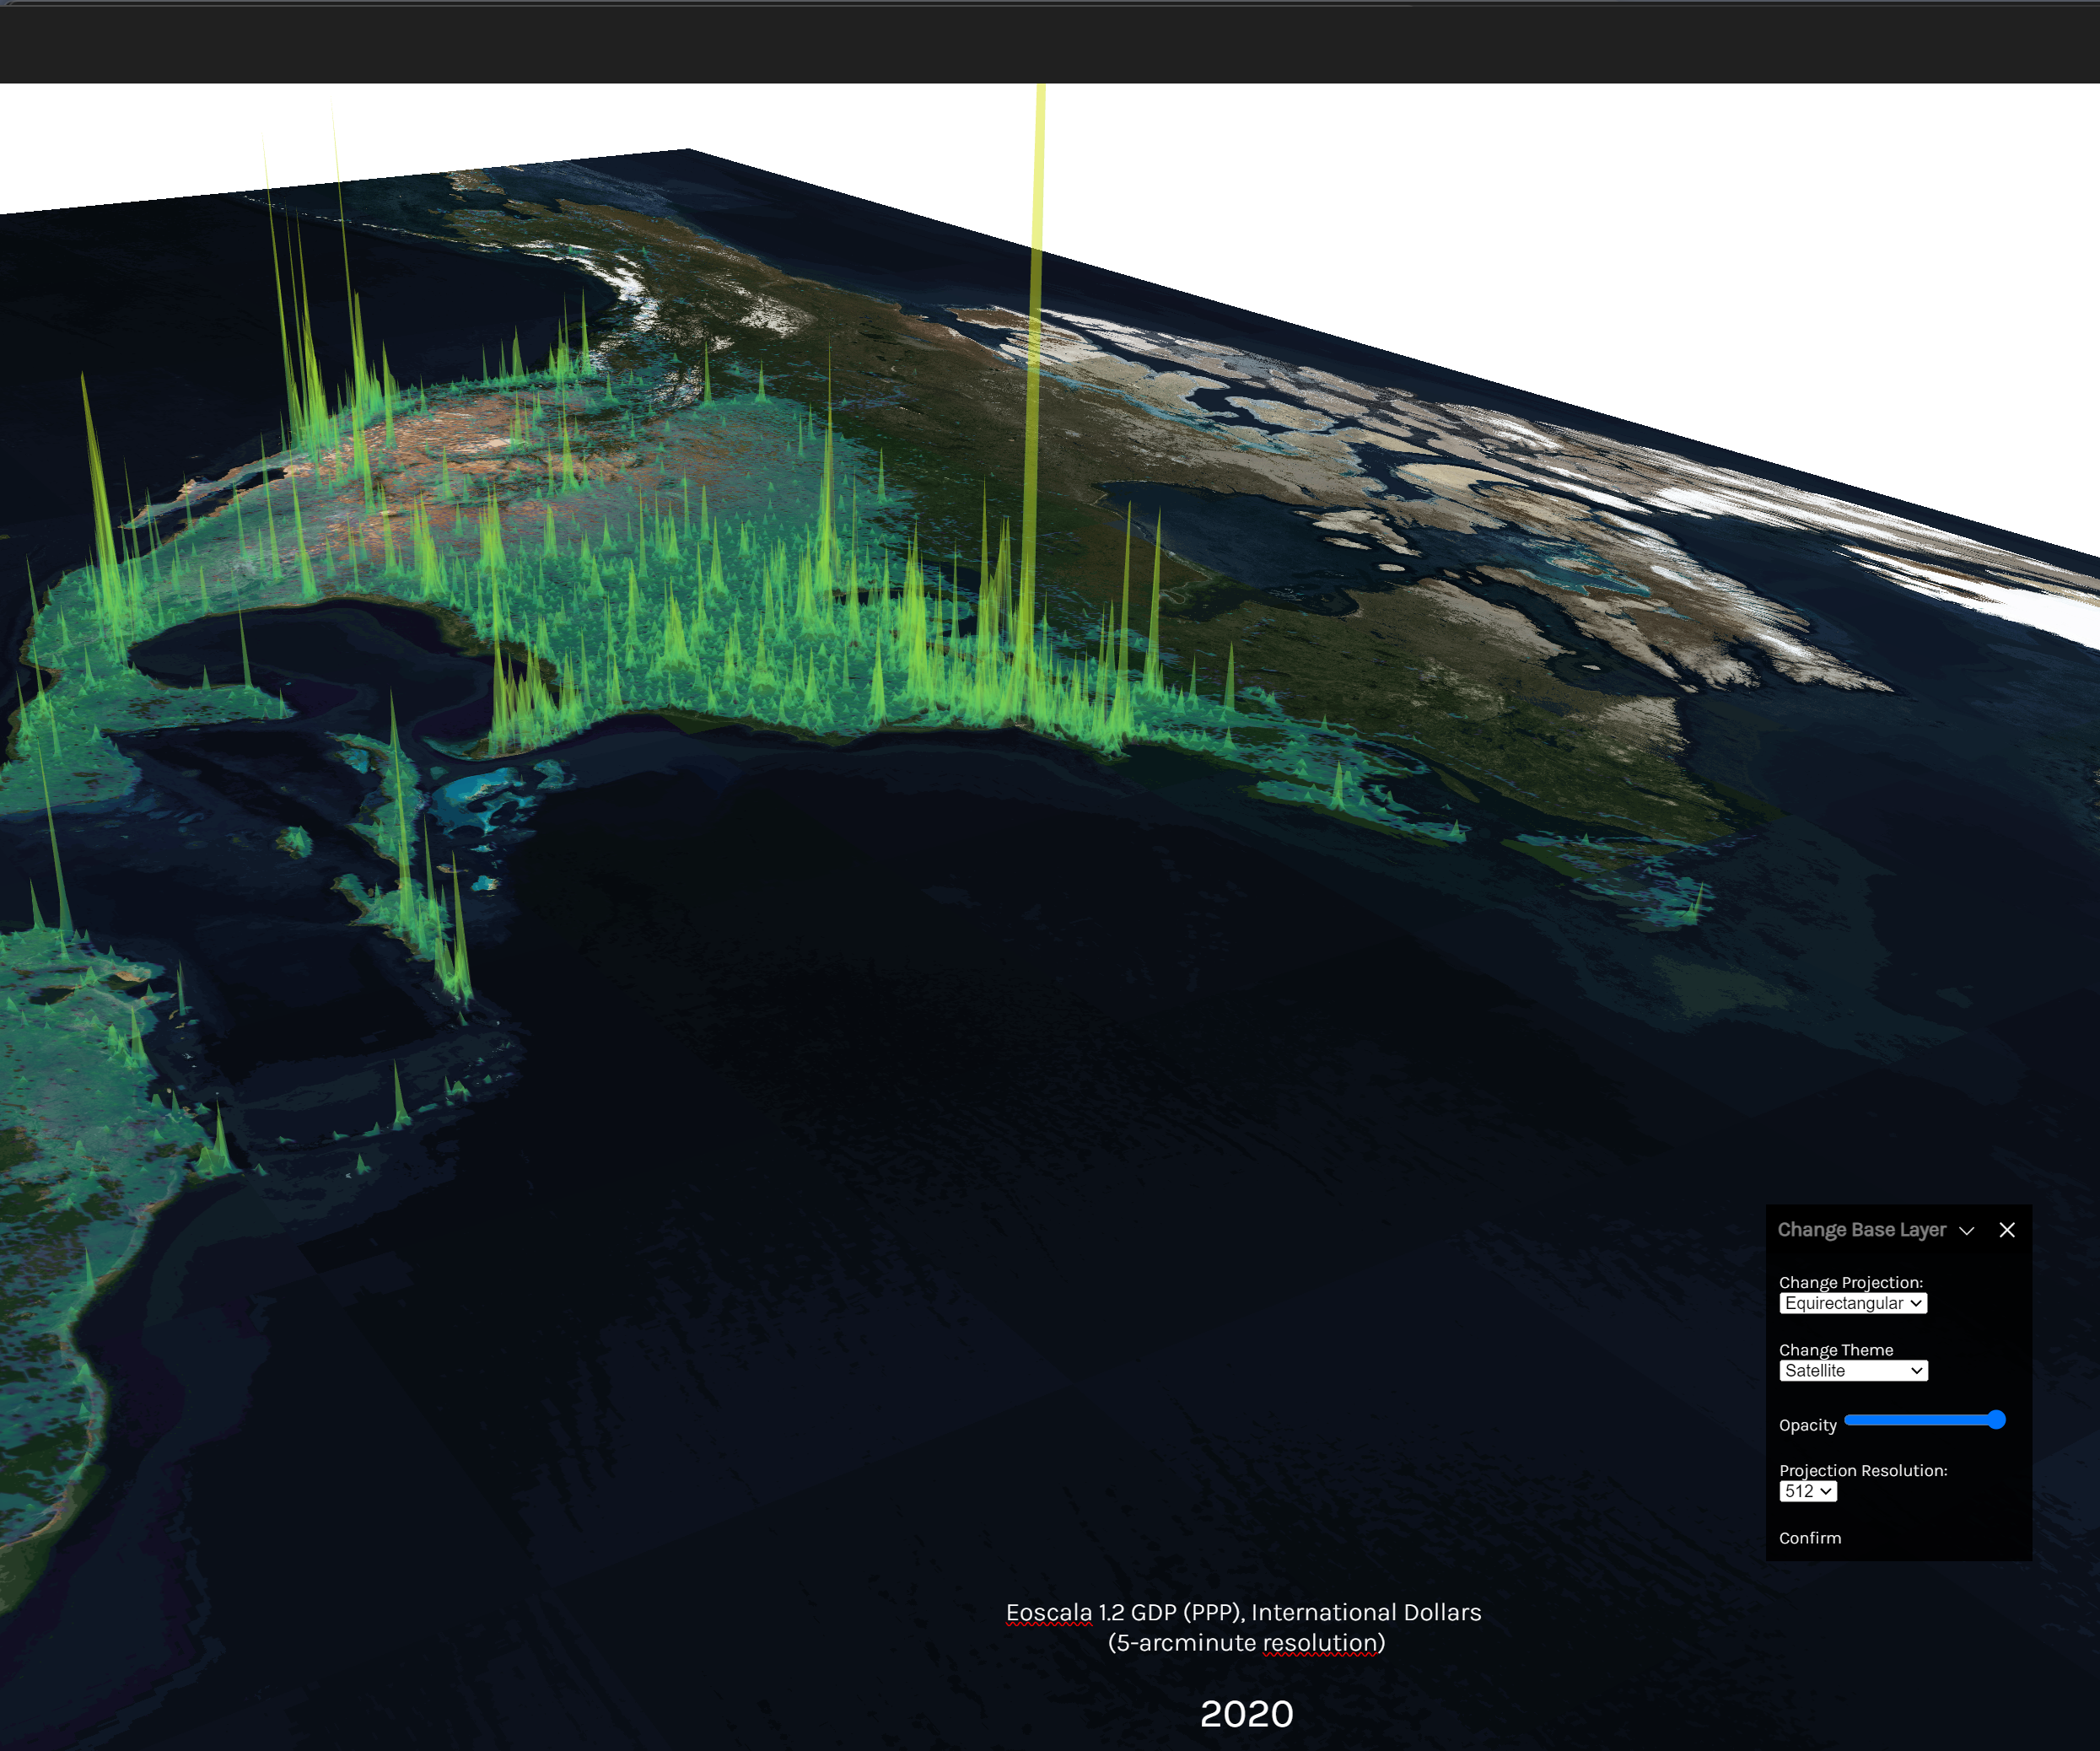Screen dimensions: 2100x1751
Task: Click the Change Base Layer panel title
Action: pos(1861,1230)
